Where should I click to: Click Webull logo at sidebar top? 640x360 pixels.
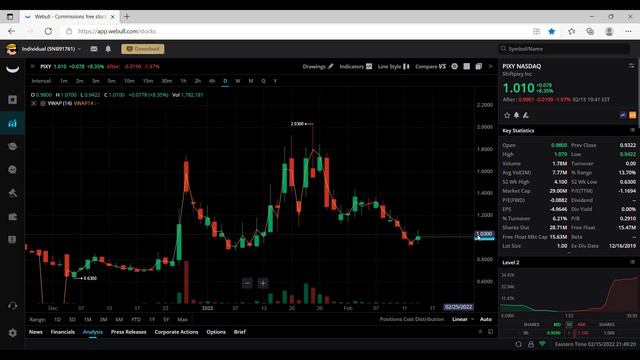[x=13, y=69]
